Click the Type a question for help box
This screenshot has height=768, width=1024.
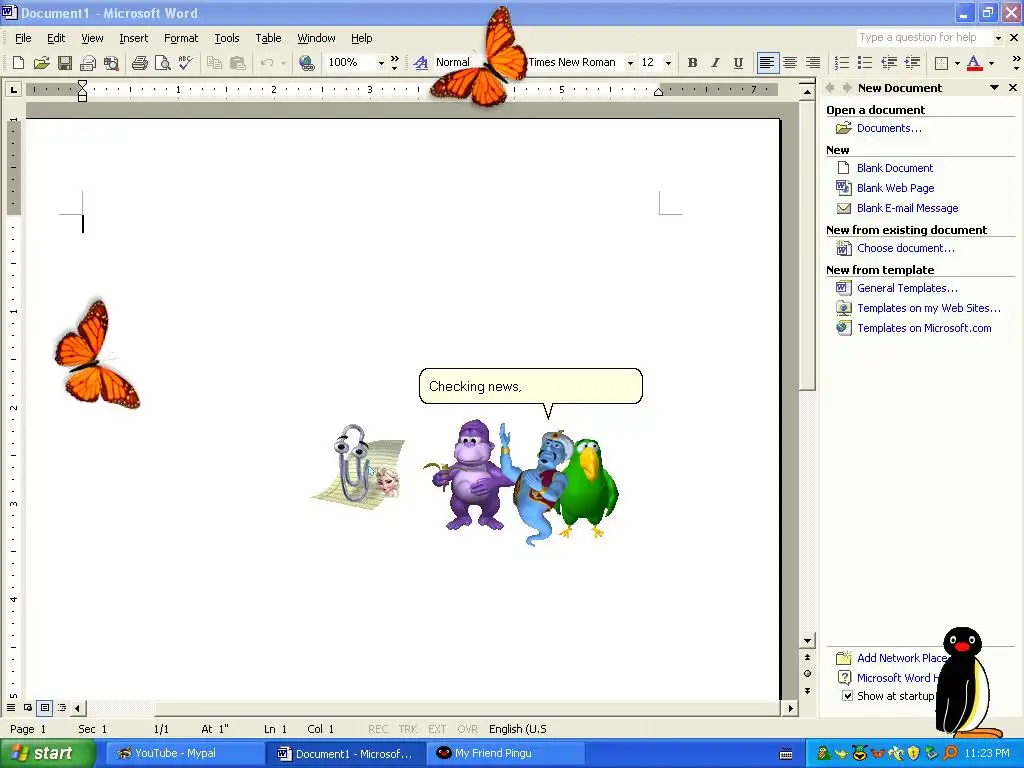pyautogui.click(x=923, y=37)
